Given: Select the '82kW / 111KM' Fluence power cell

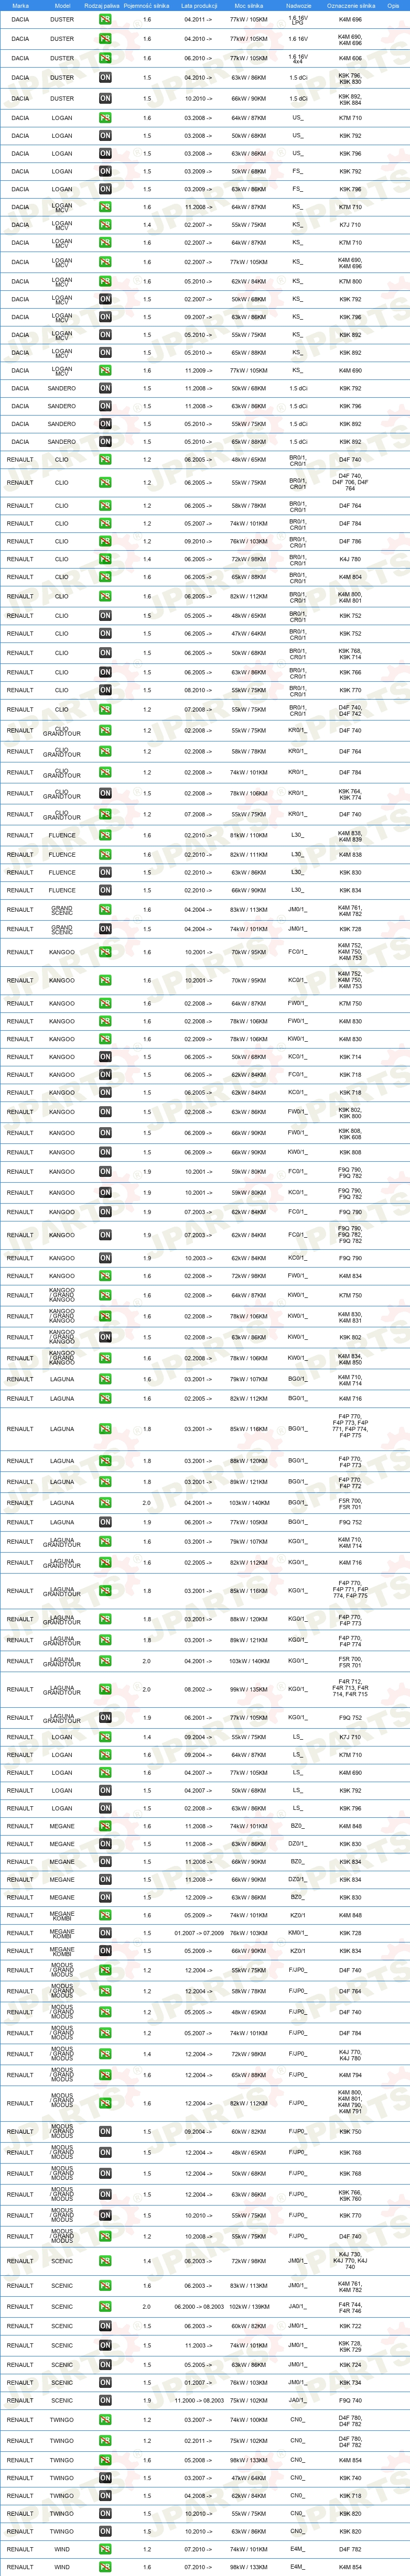Looking at the screenshot, I should 249,855.
